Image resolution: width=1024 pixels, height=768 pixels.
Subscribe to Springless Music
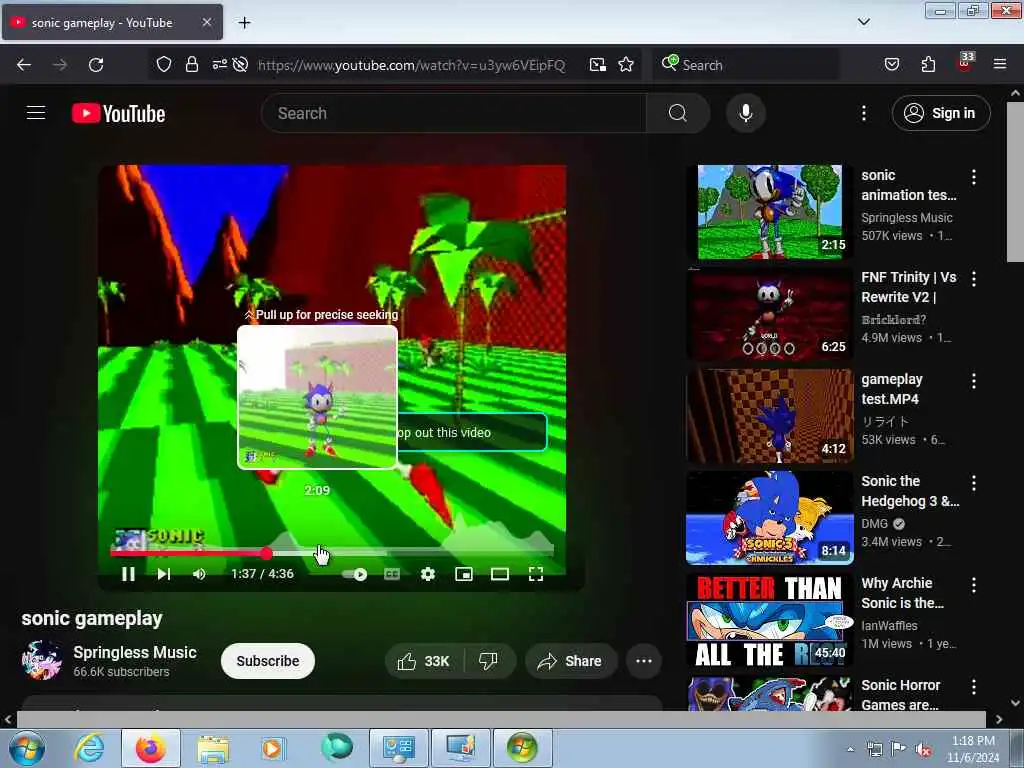(x=268, y=661)
